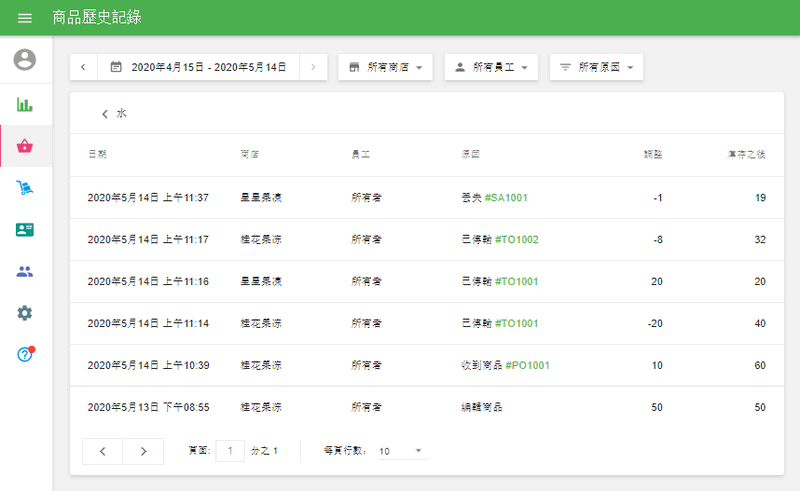This screenshot has width=800, height=491.
Task: Click the page number input field
Action: (x=230, y=451)
